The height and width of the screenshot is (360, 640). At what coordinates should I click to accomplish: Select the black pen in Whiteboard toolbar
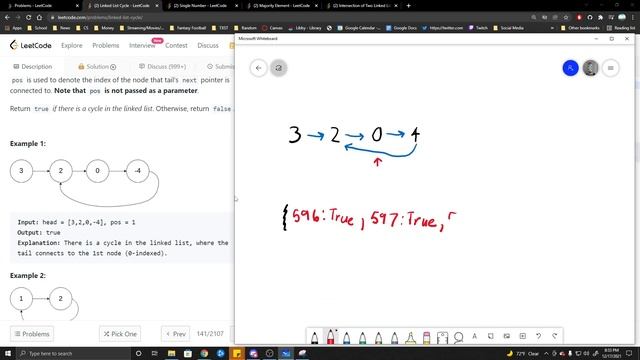[314, 338]
